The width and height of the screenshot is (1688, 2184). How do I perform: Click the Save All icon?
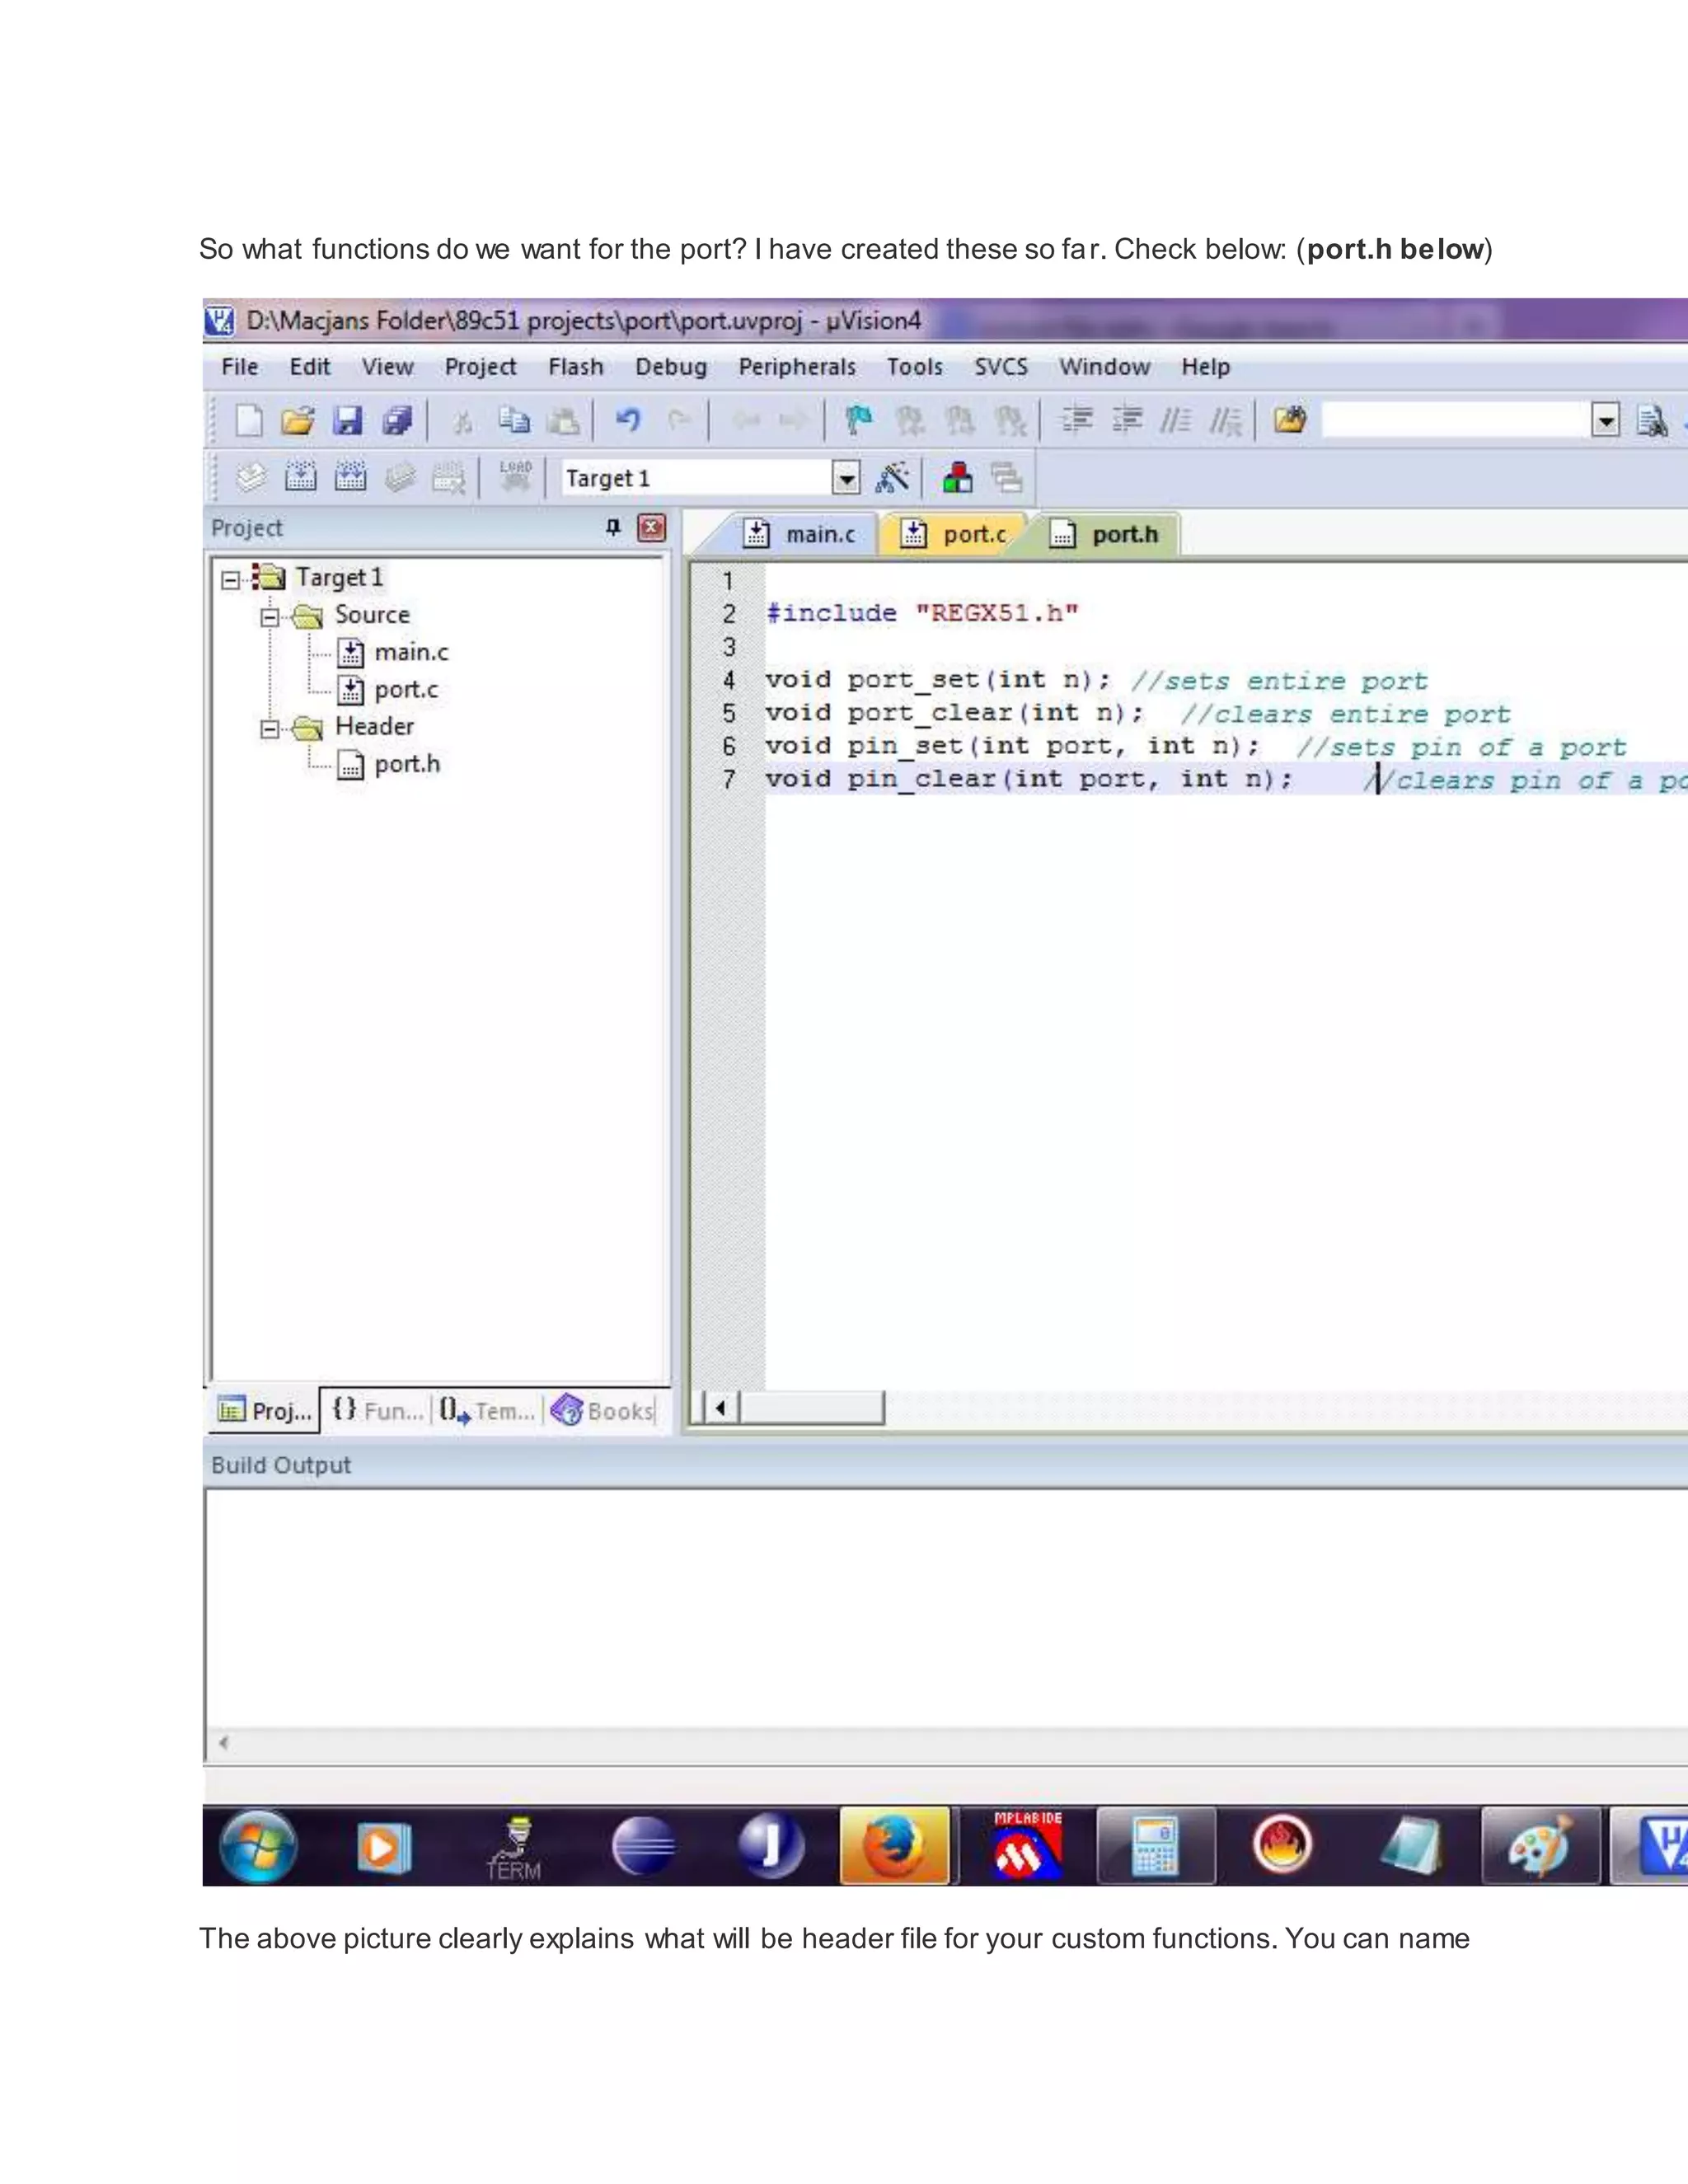point(397,421)
